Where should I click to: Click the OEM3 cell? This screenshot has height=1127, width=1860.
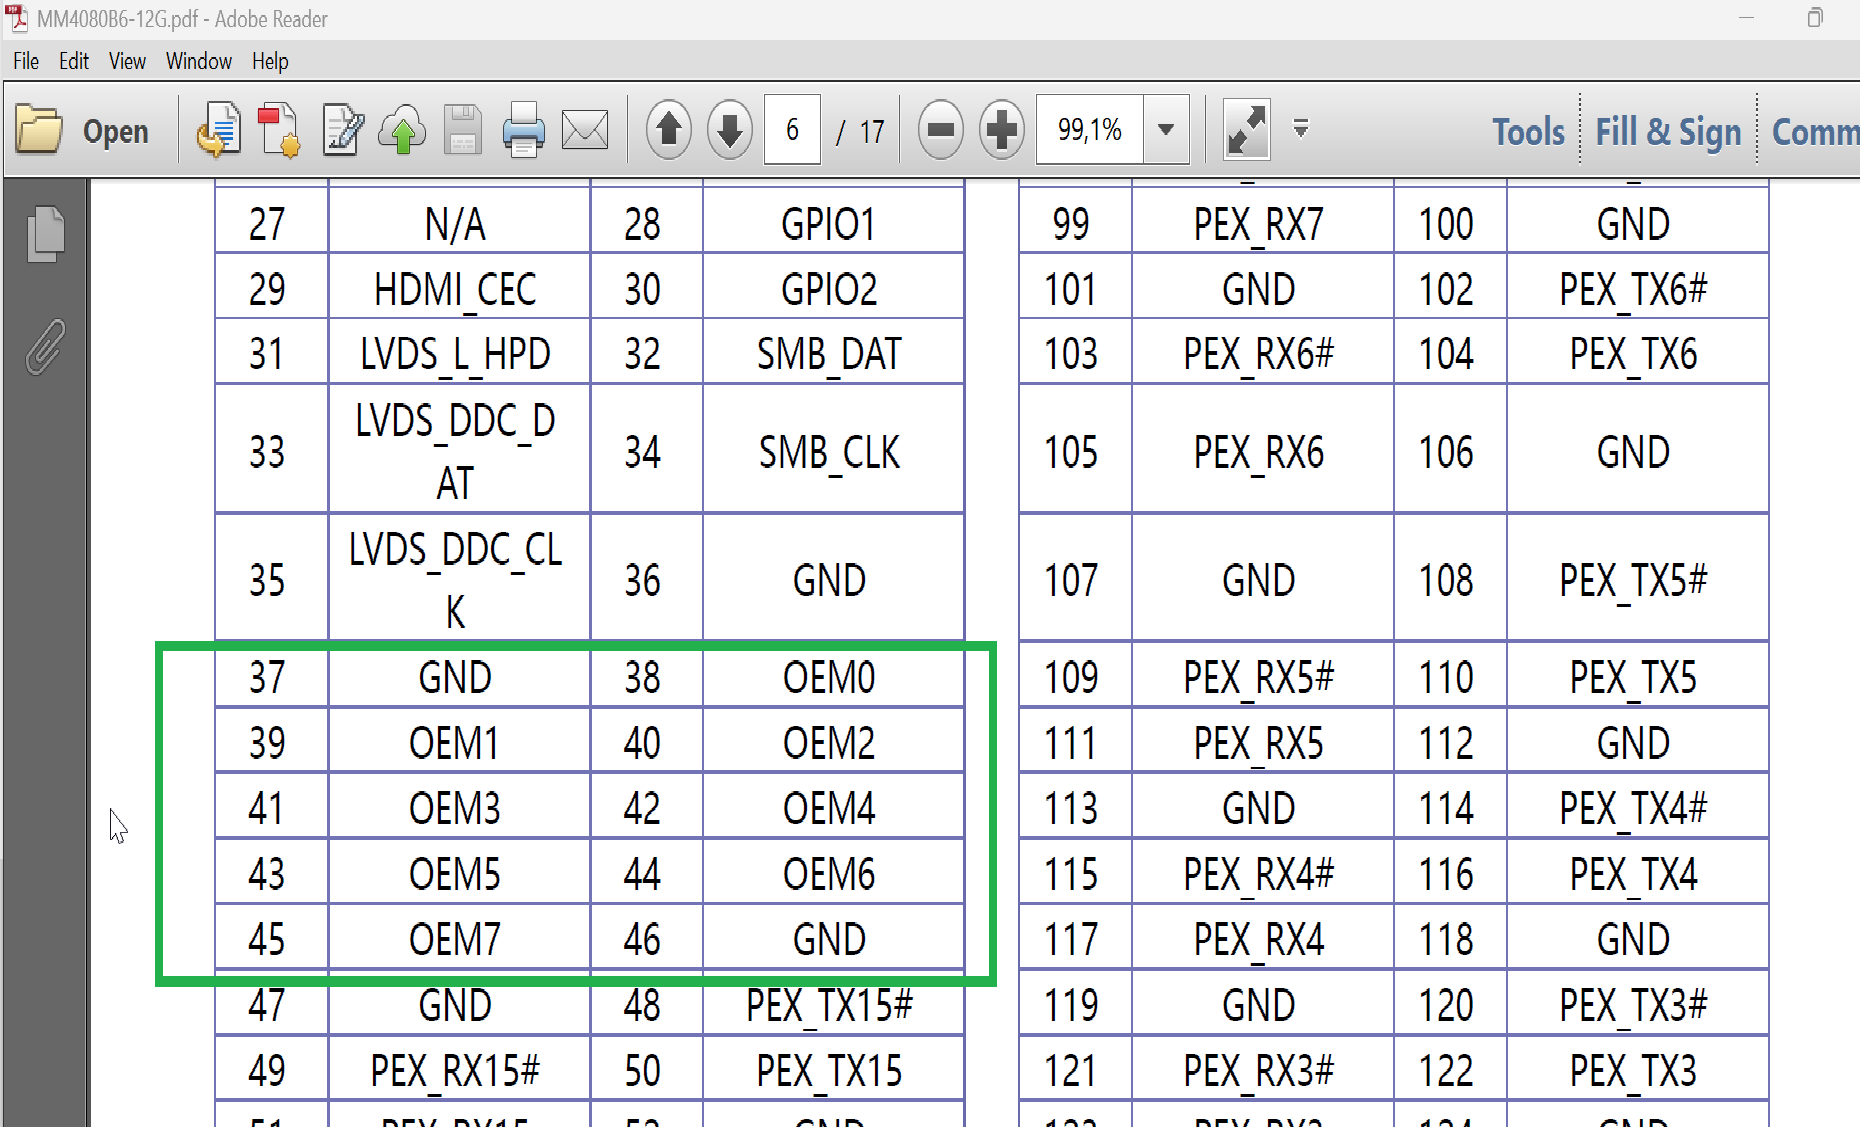(x=459, y=806)
